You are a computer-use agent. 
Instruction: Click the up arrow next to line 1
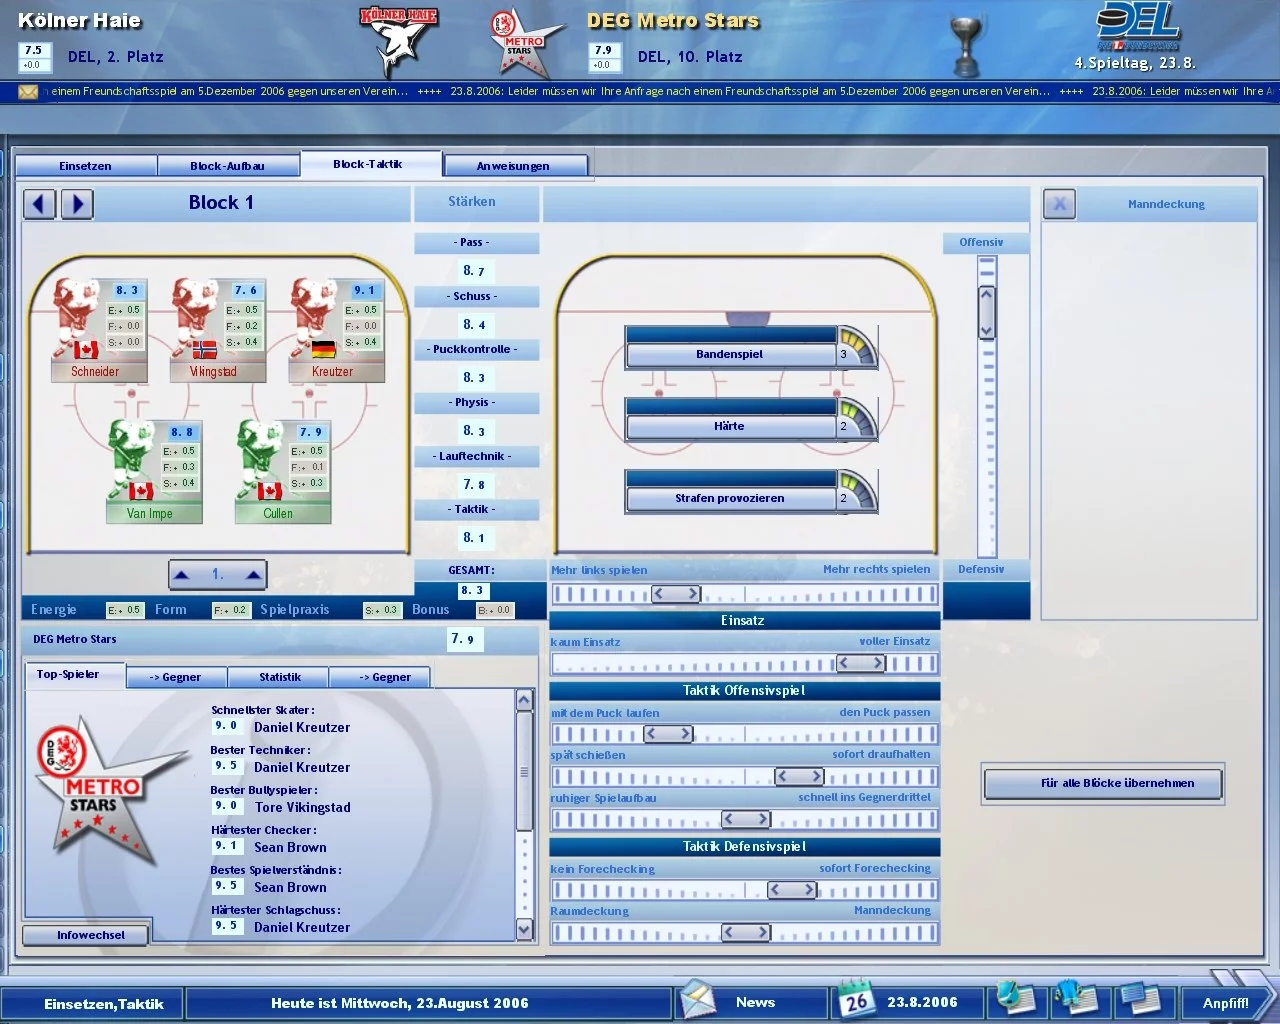click(x=182, y=574)
